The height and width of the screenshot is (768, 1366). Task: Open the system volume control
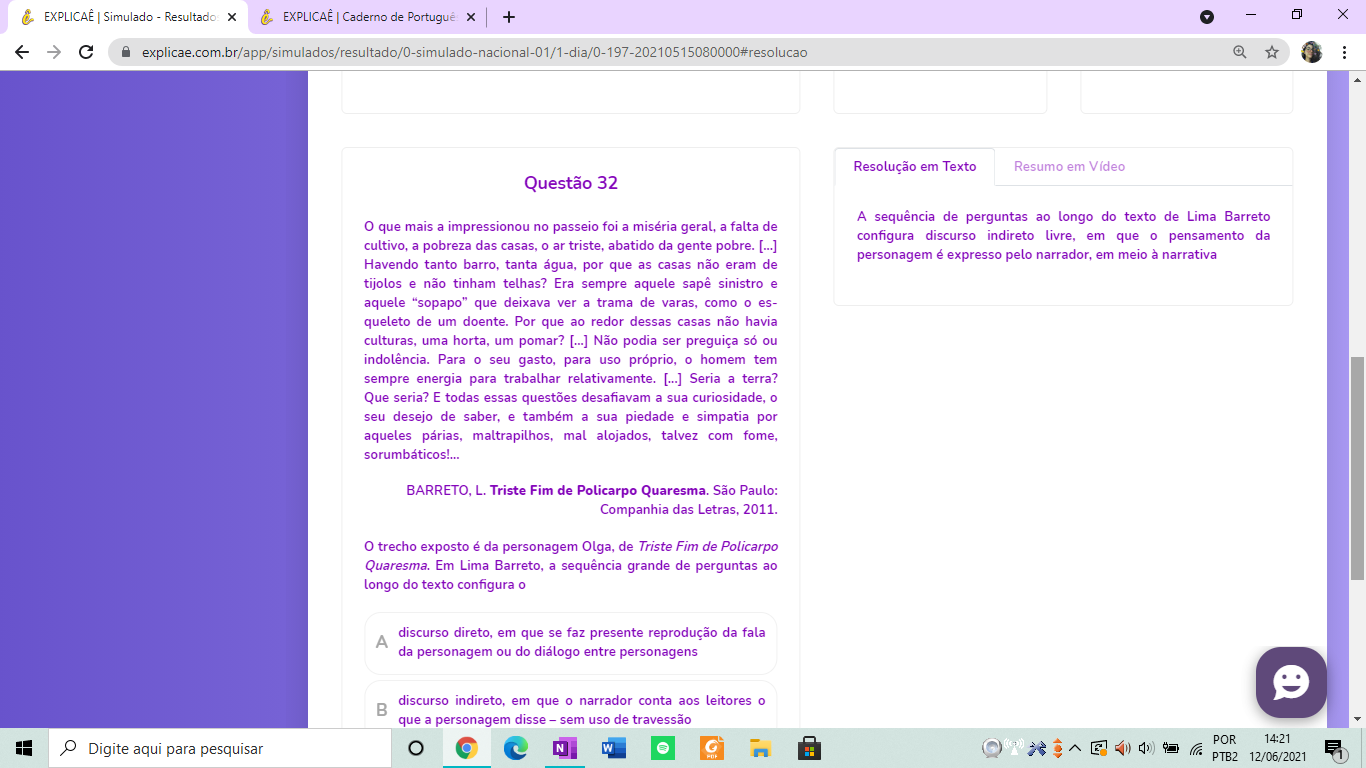1146,748
